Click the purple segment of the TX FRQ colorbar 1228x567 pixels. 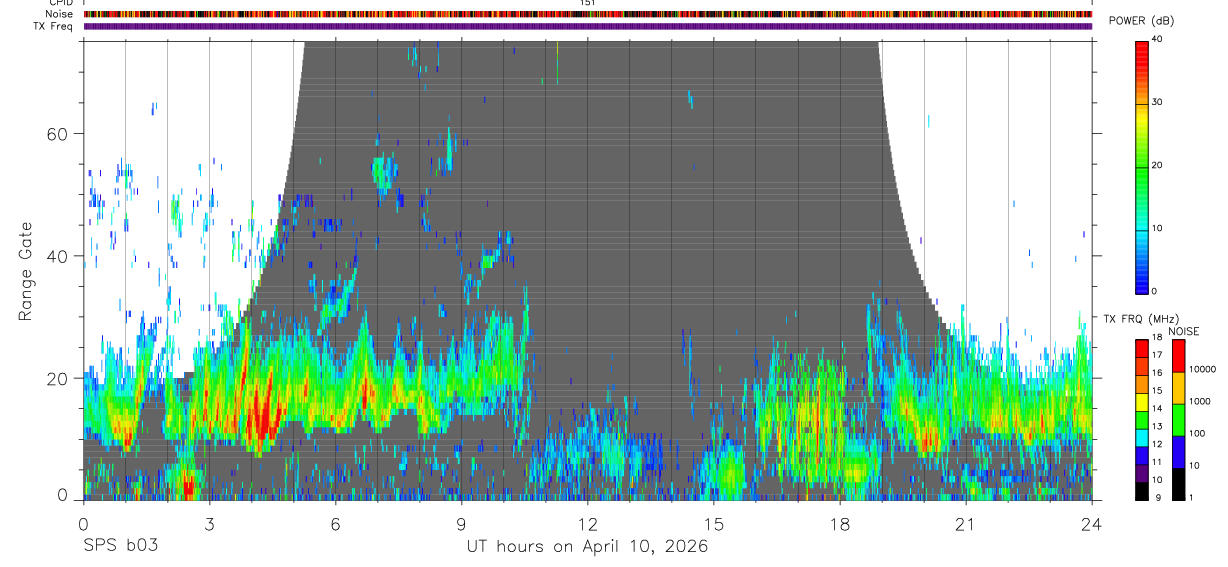click(1142, 473)
